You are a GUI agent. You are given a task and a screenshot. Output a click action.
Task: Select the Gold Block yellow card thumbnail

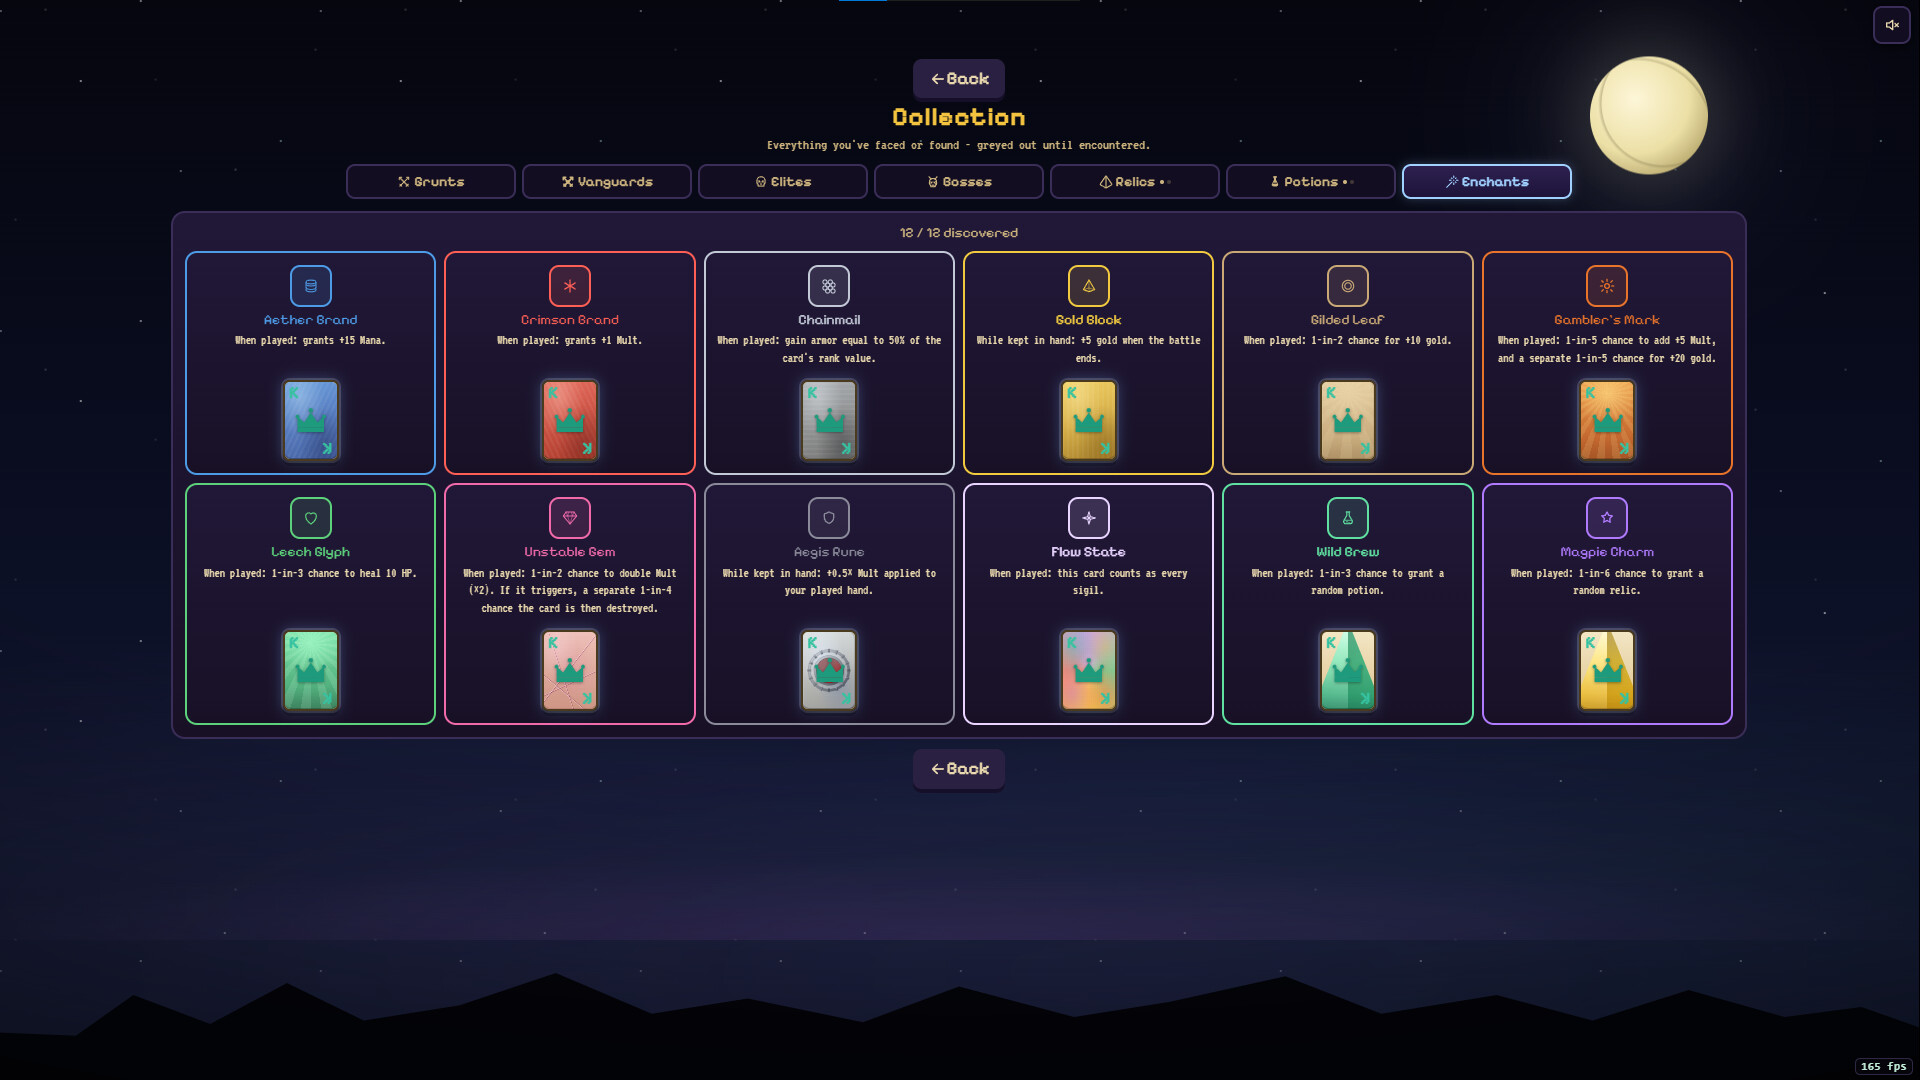pos(1089,420)
